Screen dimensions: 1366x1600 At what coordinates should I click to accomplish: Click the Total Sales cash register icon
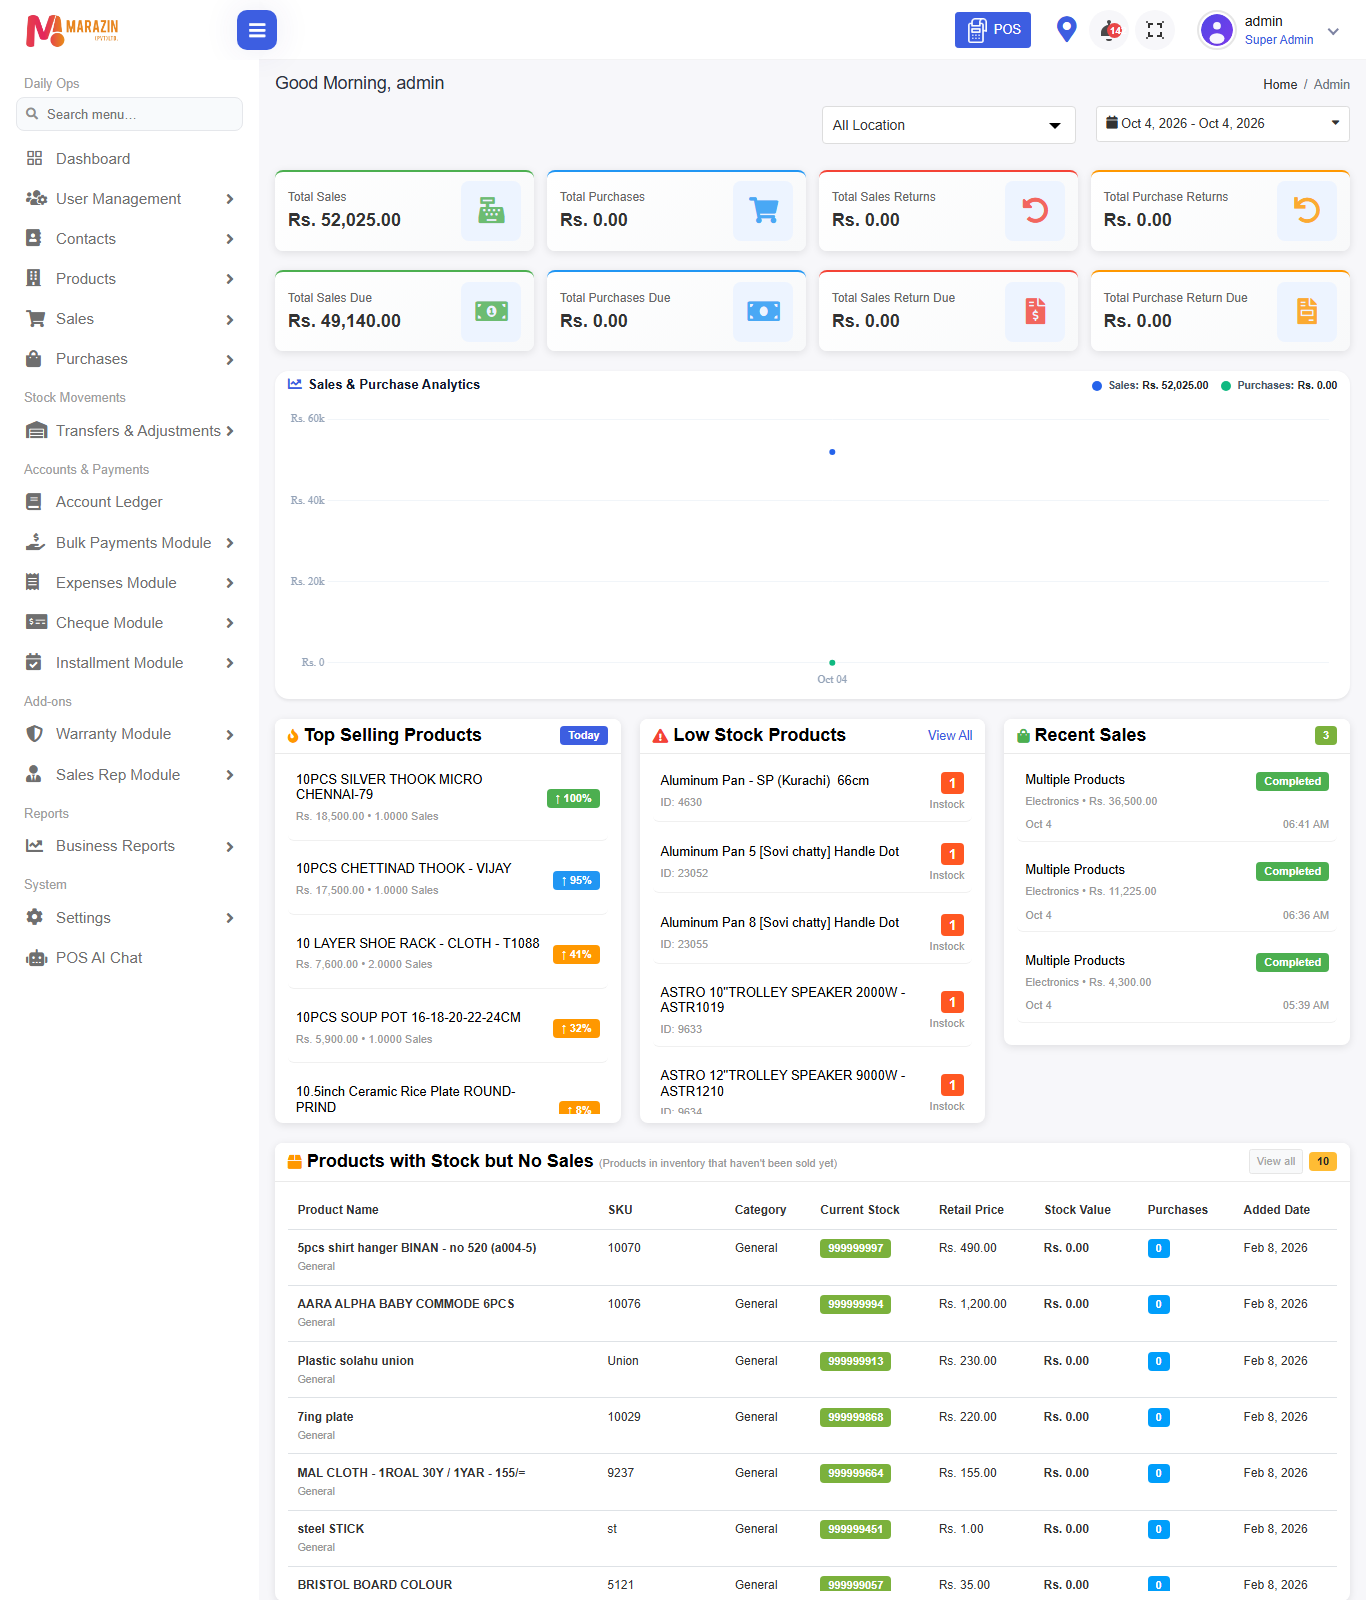tap(491, 210)
